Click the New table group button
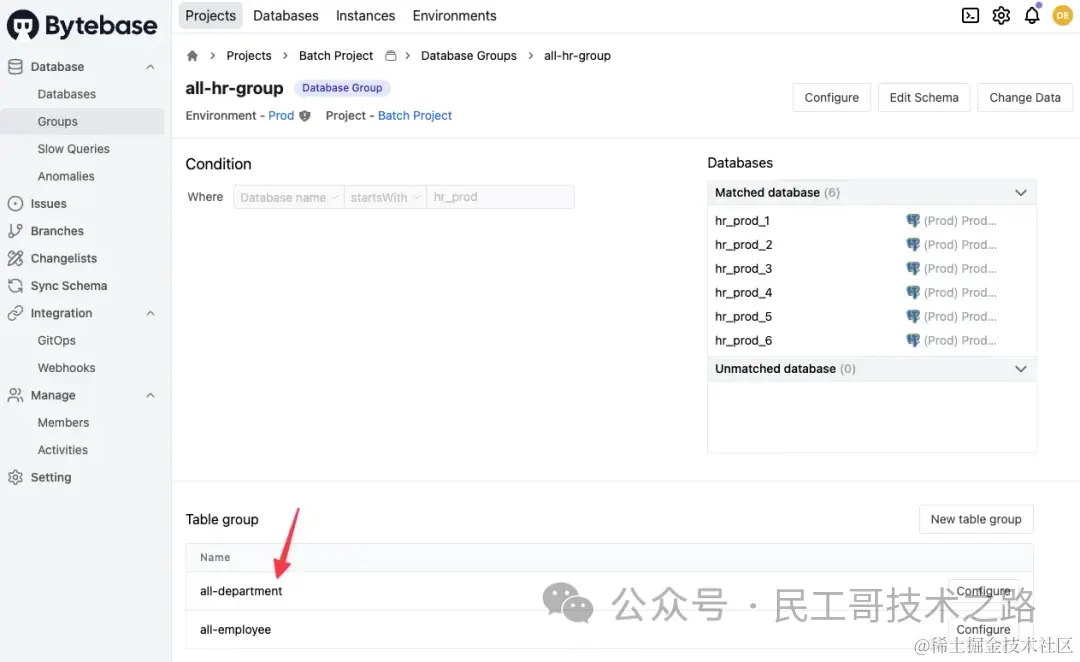 pyautogui.click(x=976, y=519)
